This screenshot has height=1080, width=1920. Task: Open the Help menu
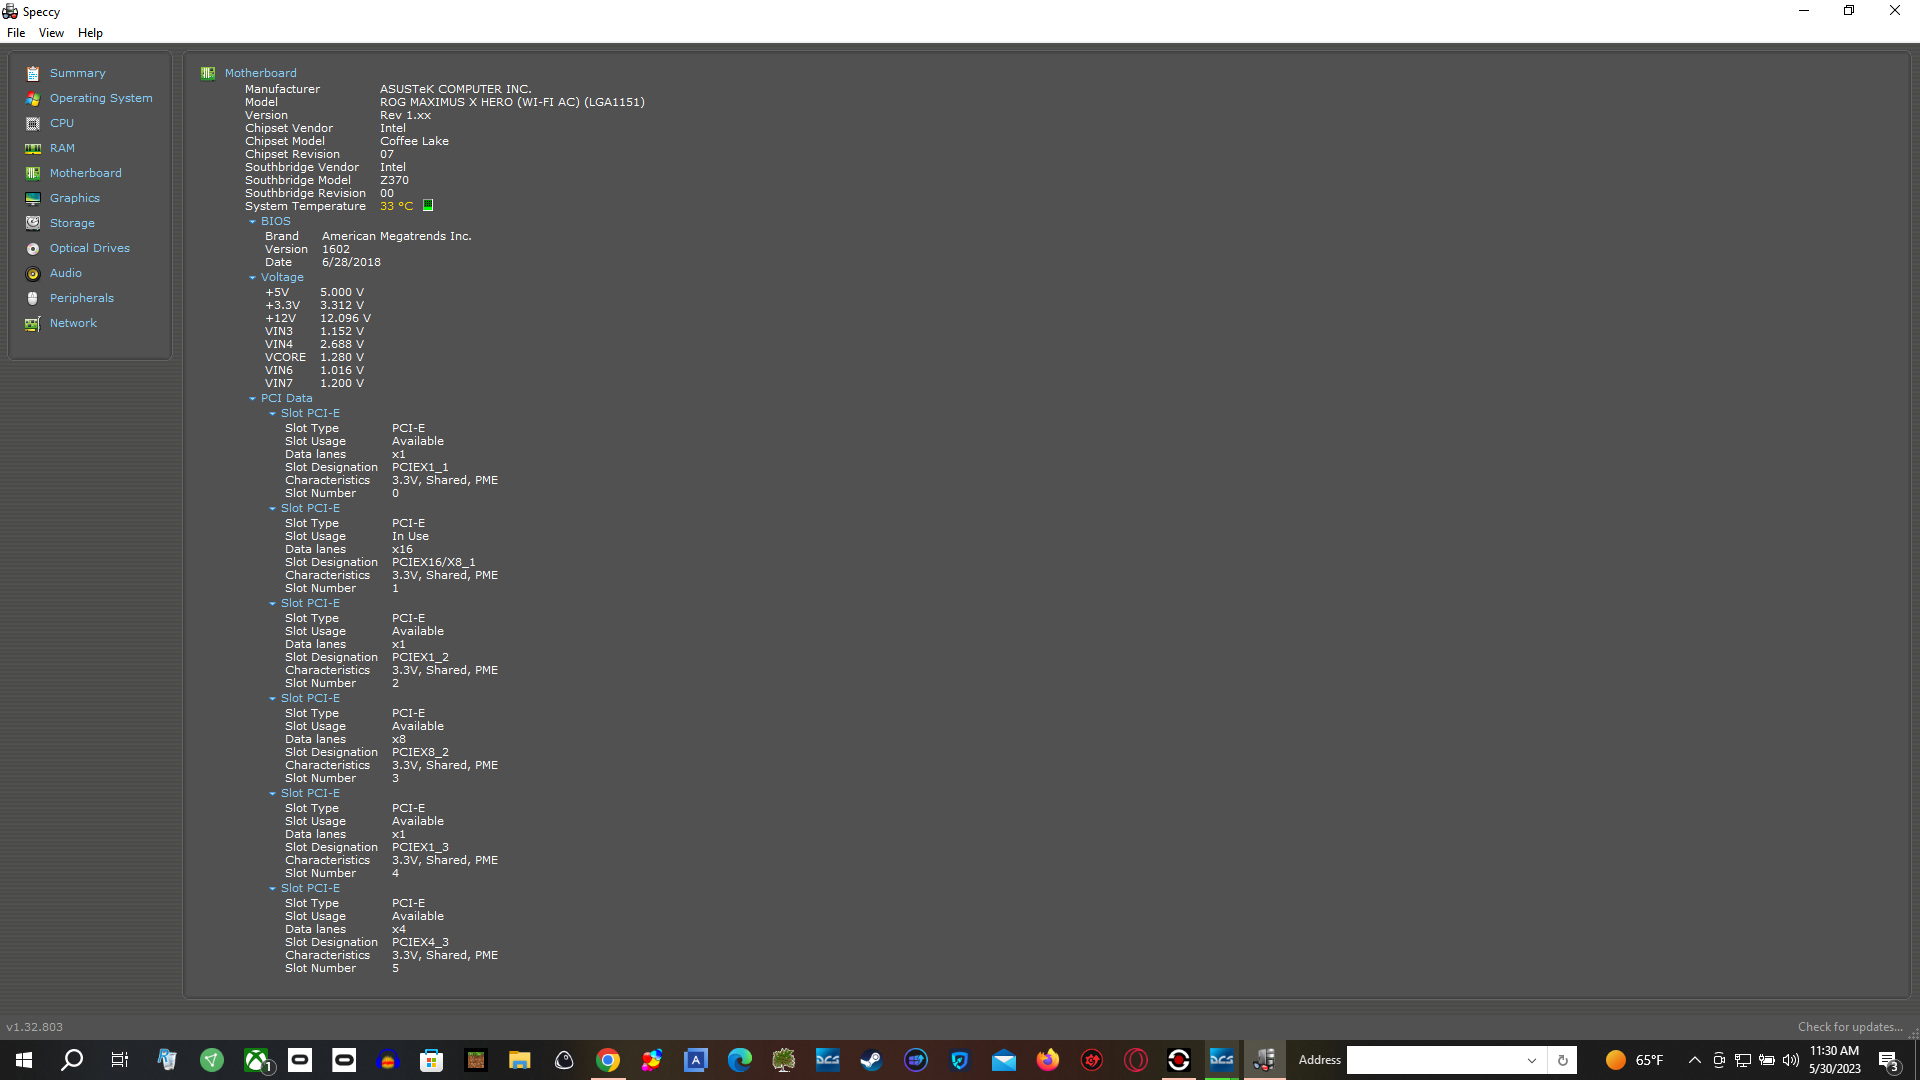click(90, 33)
